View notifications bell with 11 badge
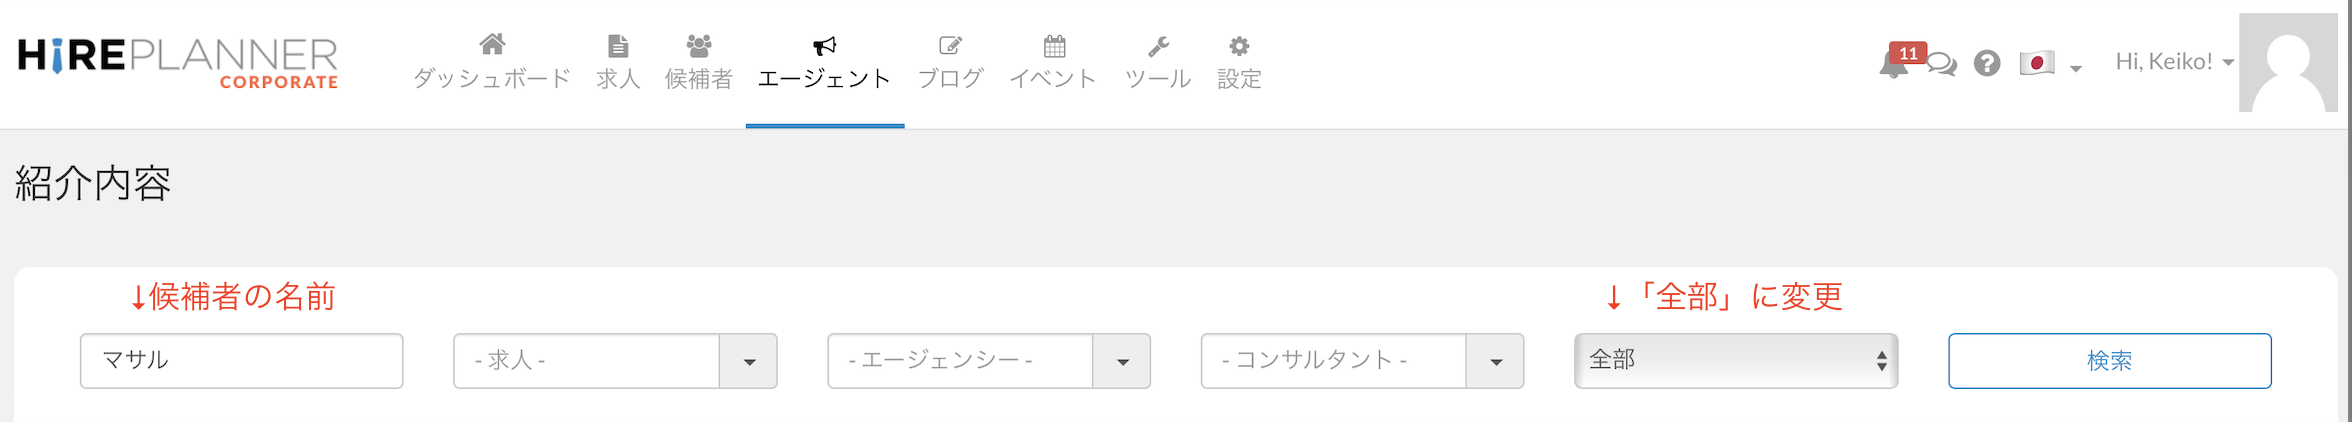Viewport: 2352px width, 422px height. tap(1893, 65)
